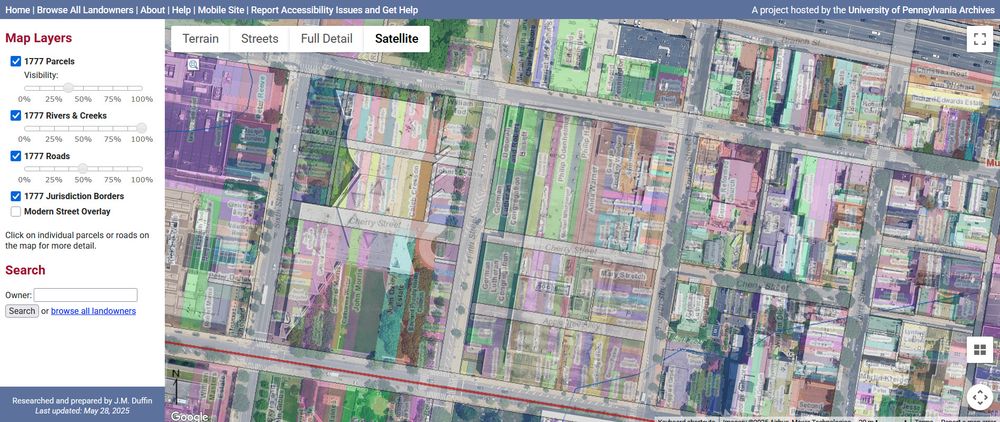
Task: Uncheck the 1777 Roads layer
Action: pos(16,156)
